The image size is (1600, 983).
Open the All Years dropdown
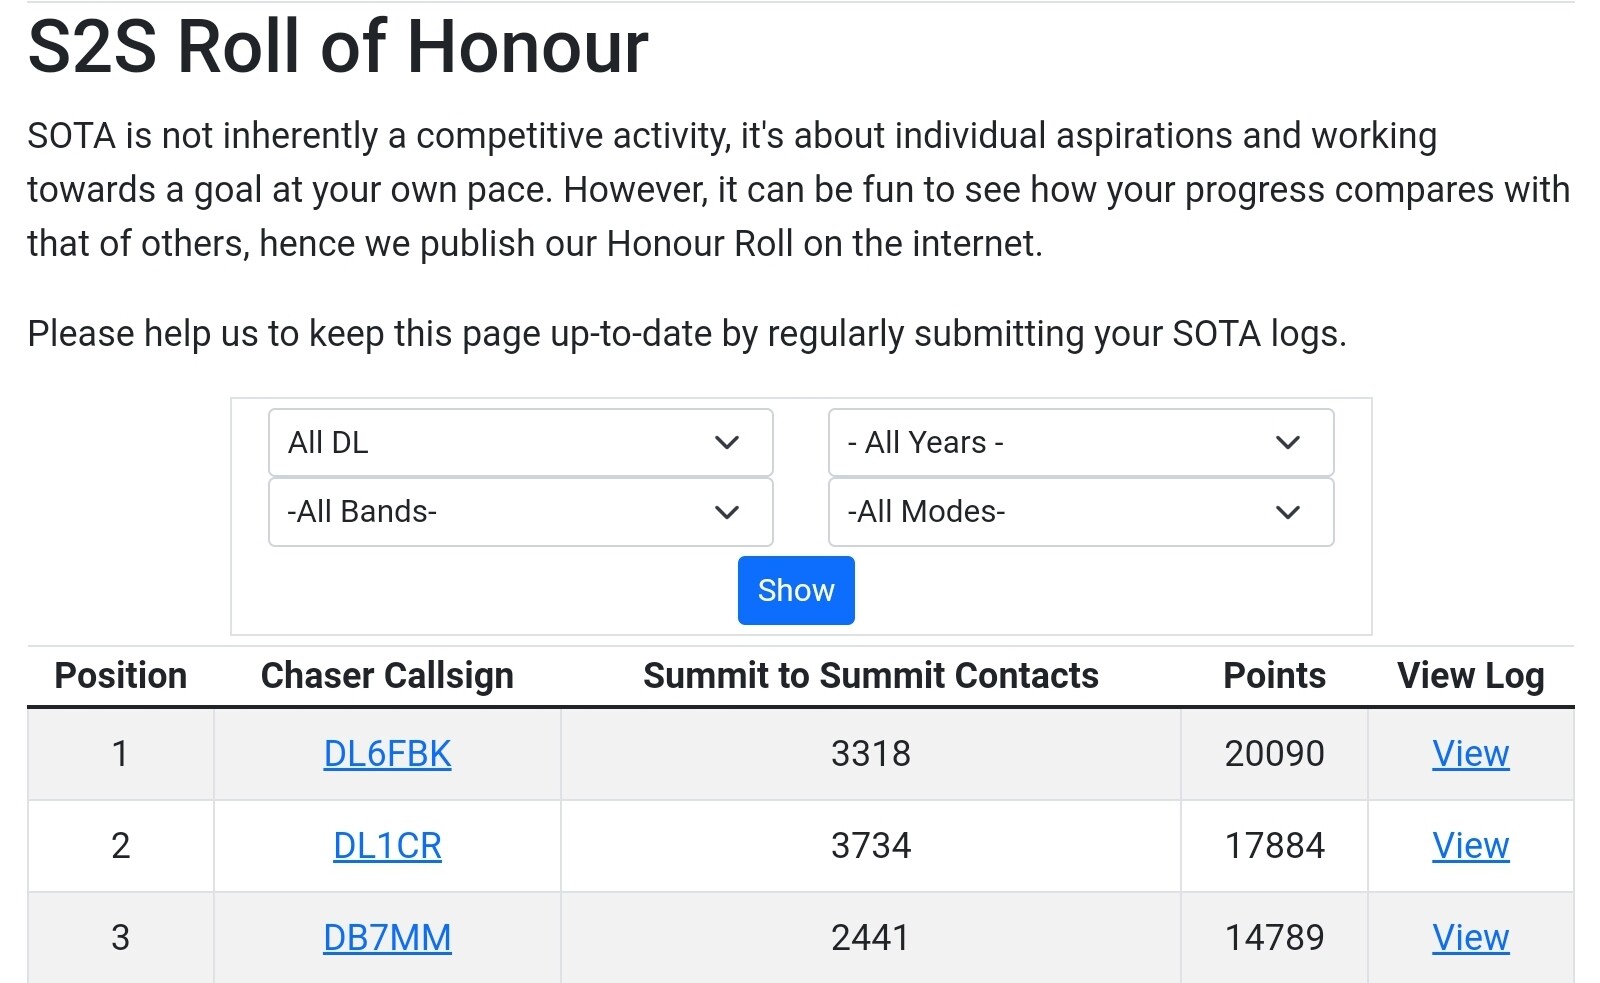click(1081, 442)
